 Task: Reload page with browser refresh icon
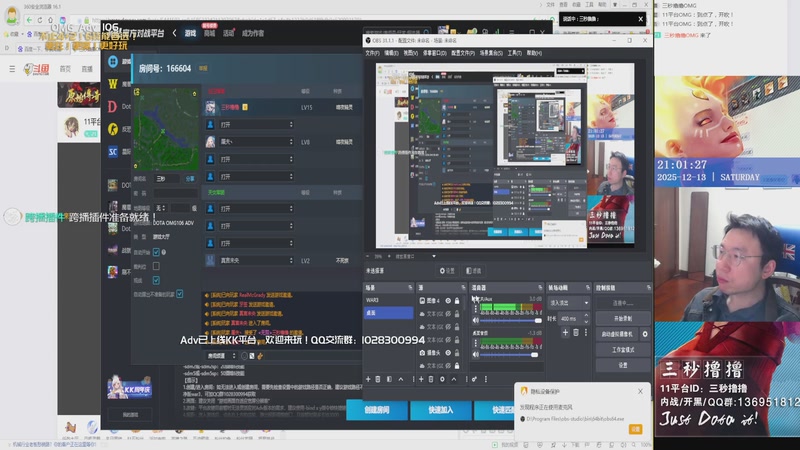(x=39, y=20)
